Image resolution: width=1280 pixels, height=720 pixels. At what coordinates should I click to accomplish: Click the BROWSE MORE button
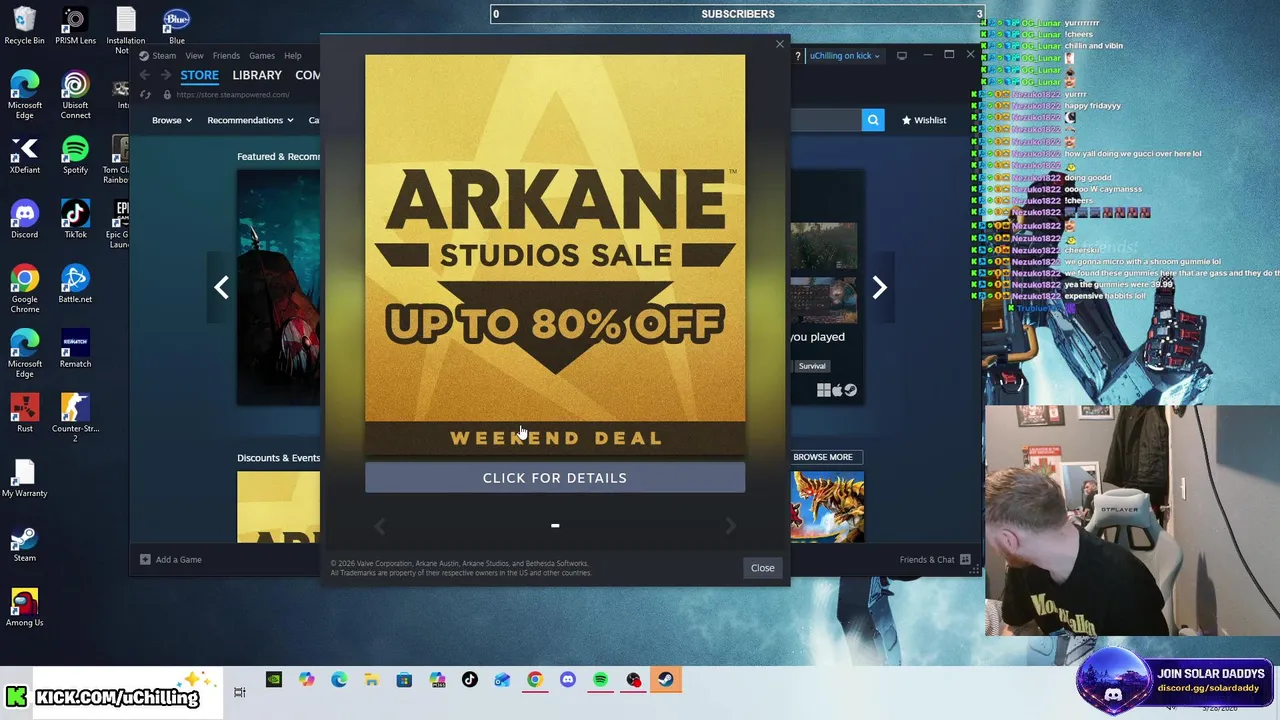click(823, 457)
